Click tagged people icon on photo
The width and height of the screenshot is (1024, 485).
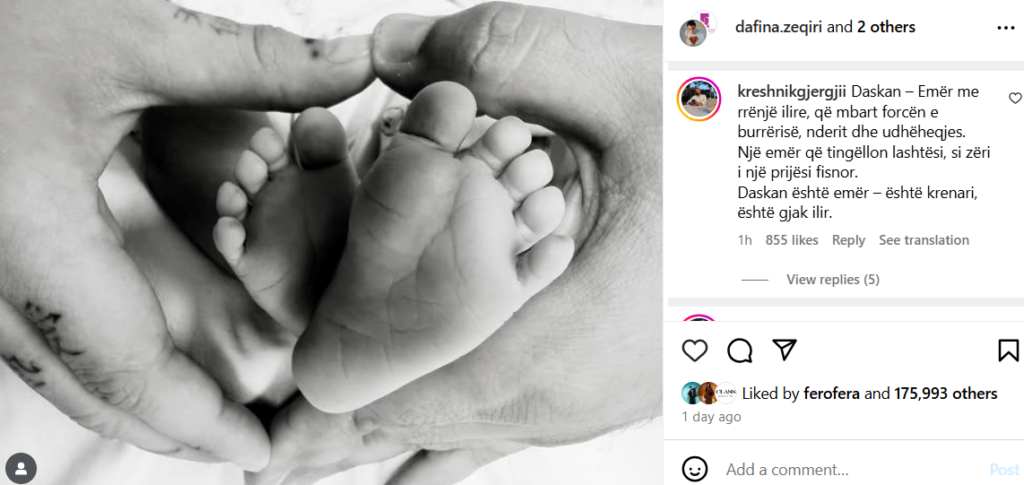[x=21, y=468]
